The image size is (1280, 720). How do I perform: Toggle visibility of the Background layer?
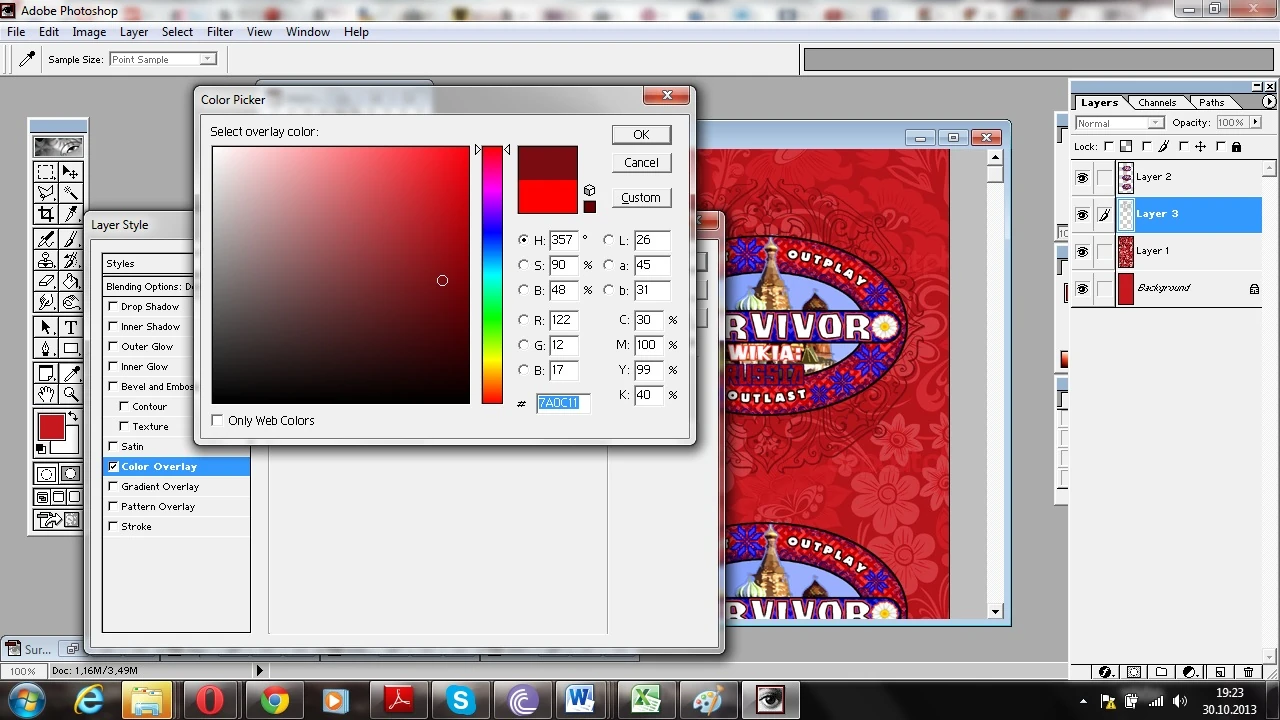[x=1082, y=288]
